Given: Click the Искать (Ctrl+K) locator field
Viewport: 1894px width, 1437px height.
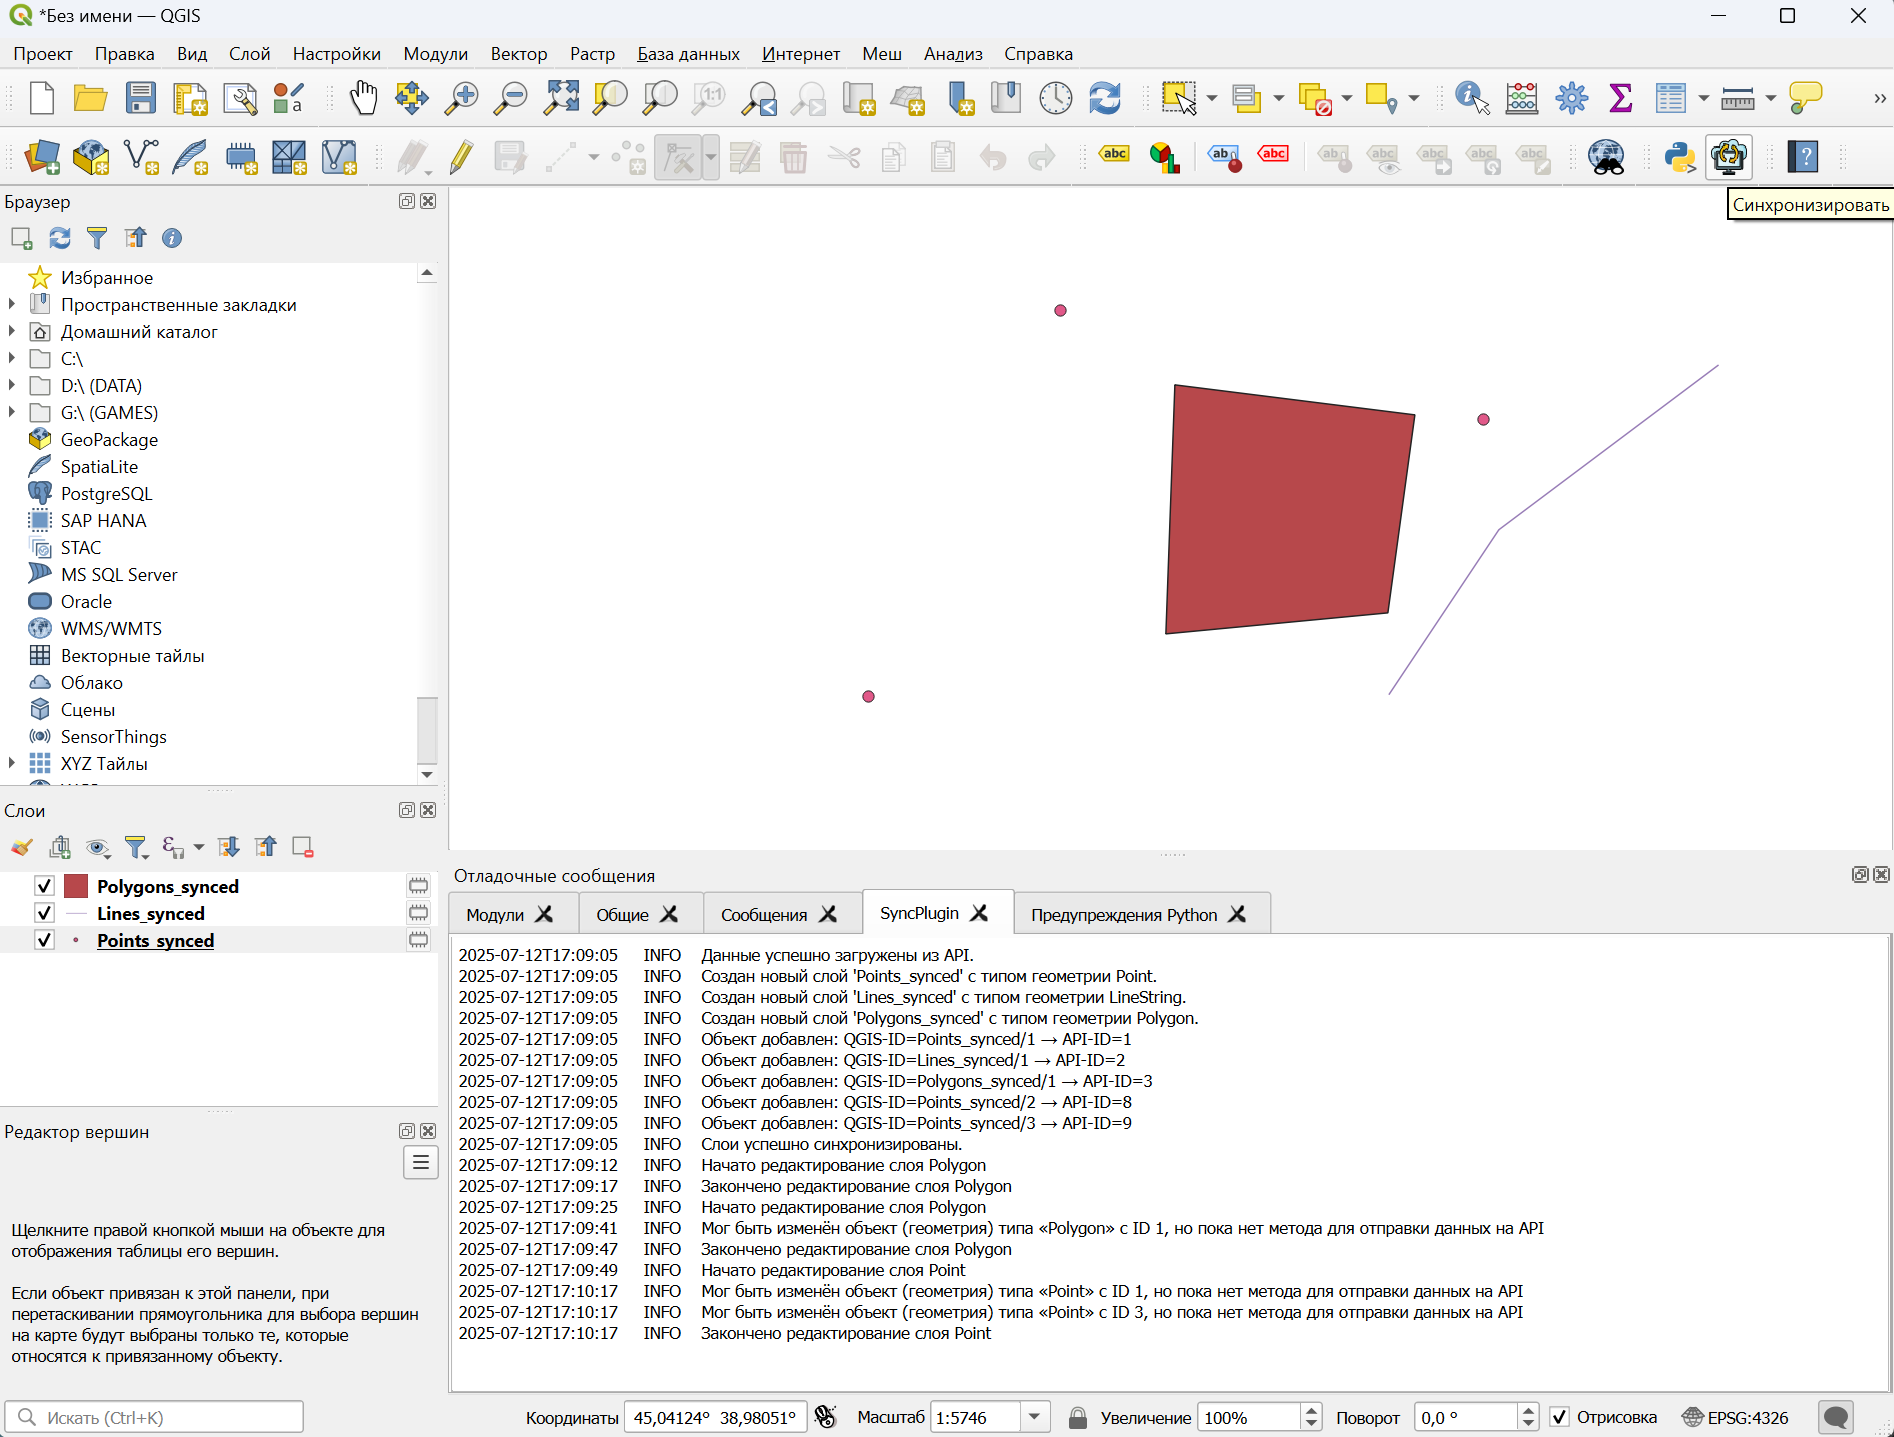Looking at the screenshot, I should click(x=155, y=1417).
